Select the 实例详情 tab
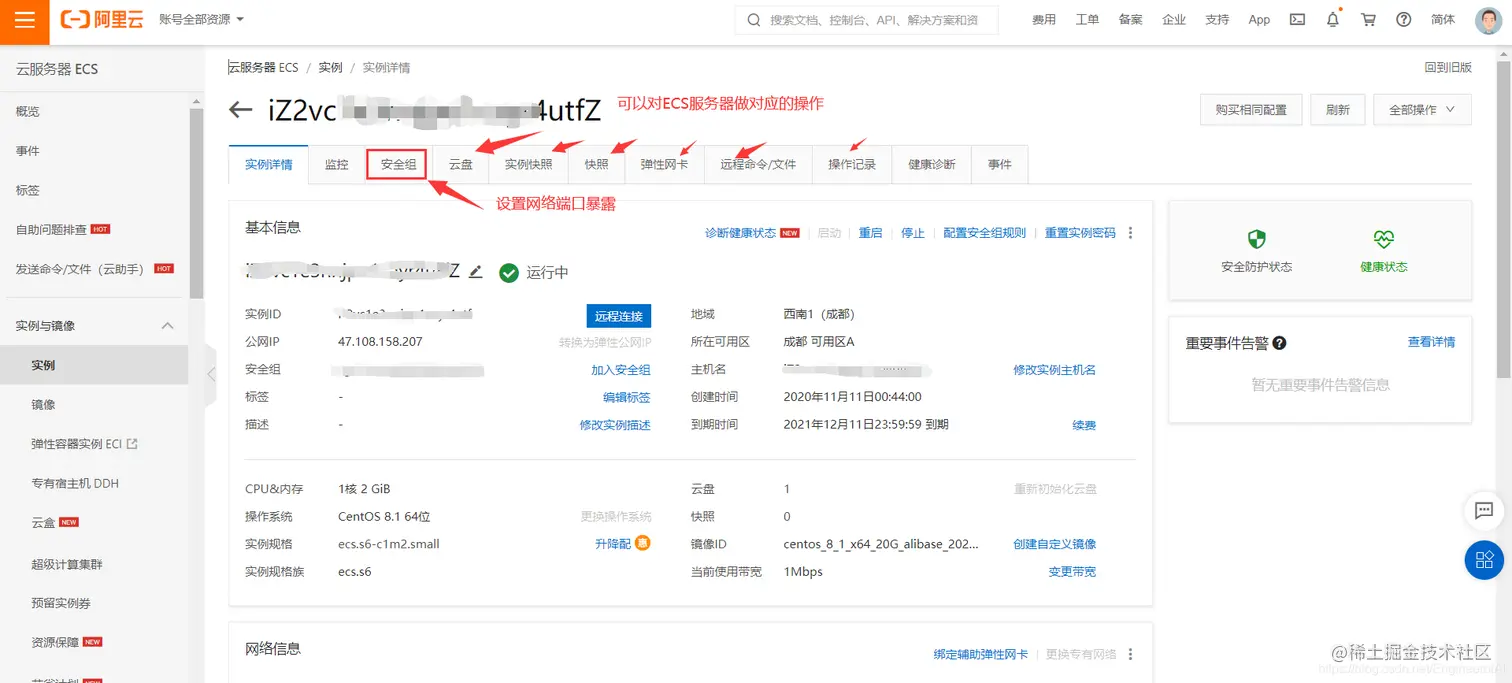Image resolution: width=1512 pixels, height=683 pixels. [x=269, y=165]
